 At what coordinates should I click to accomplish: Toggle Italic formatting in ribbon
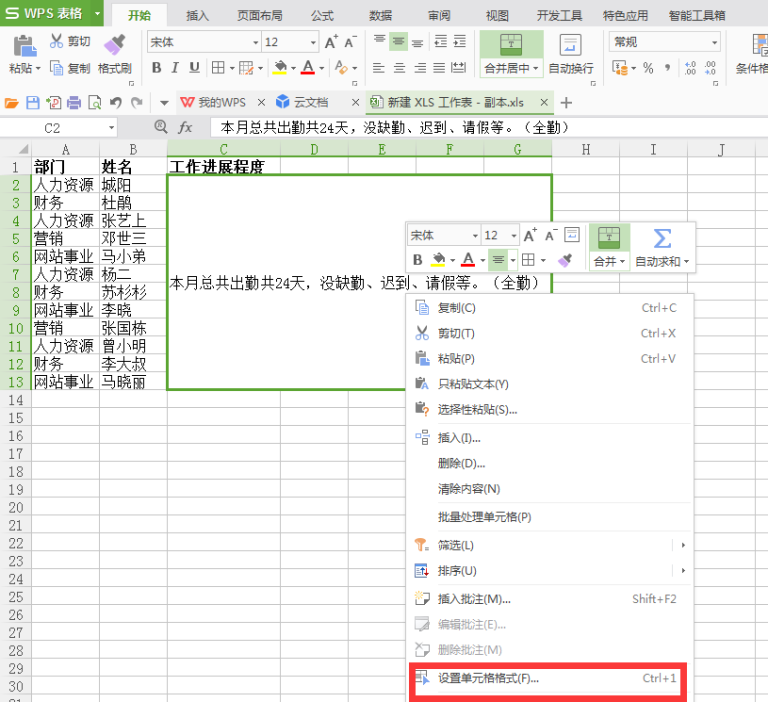click(x=175, y=68)
